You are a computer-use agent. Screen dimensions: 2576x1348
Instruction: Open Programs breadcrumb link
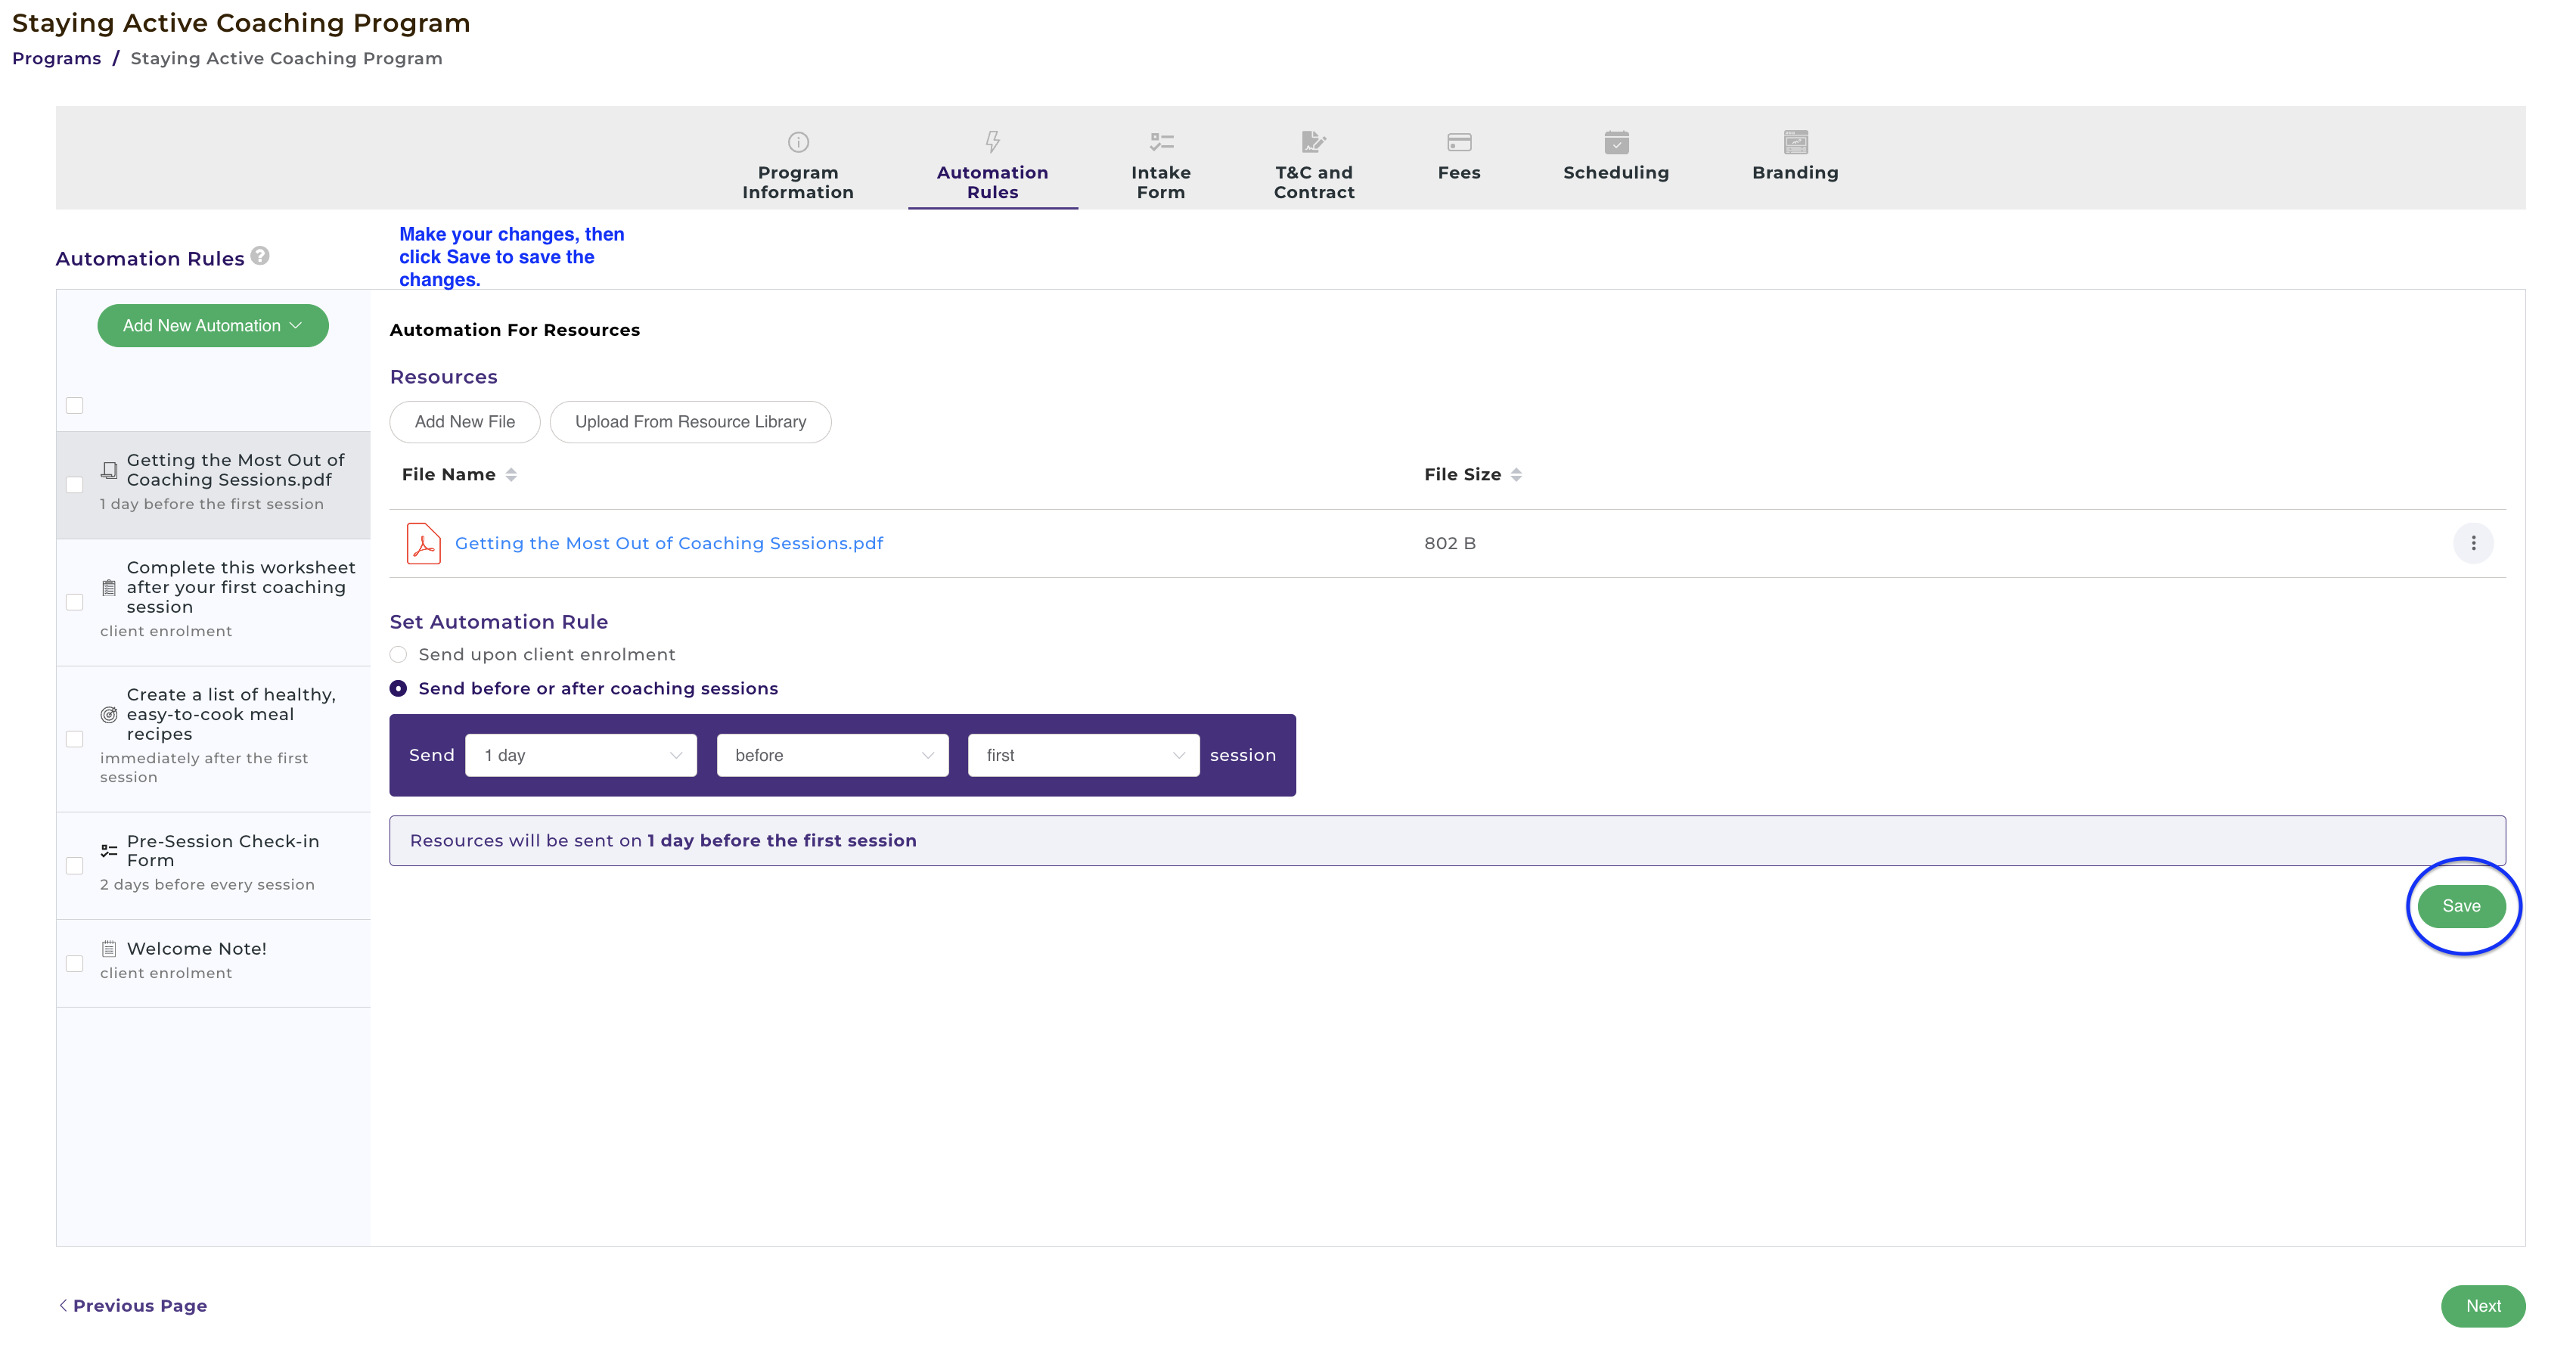tap(56, 59)
